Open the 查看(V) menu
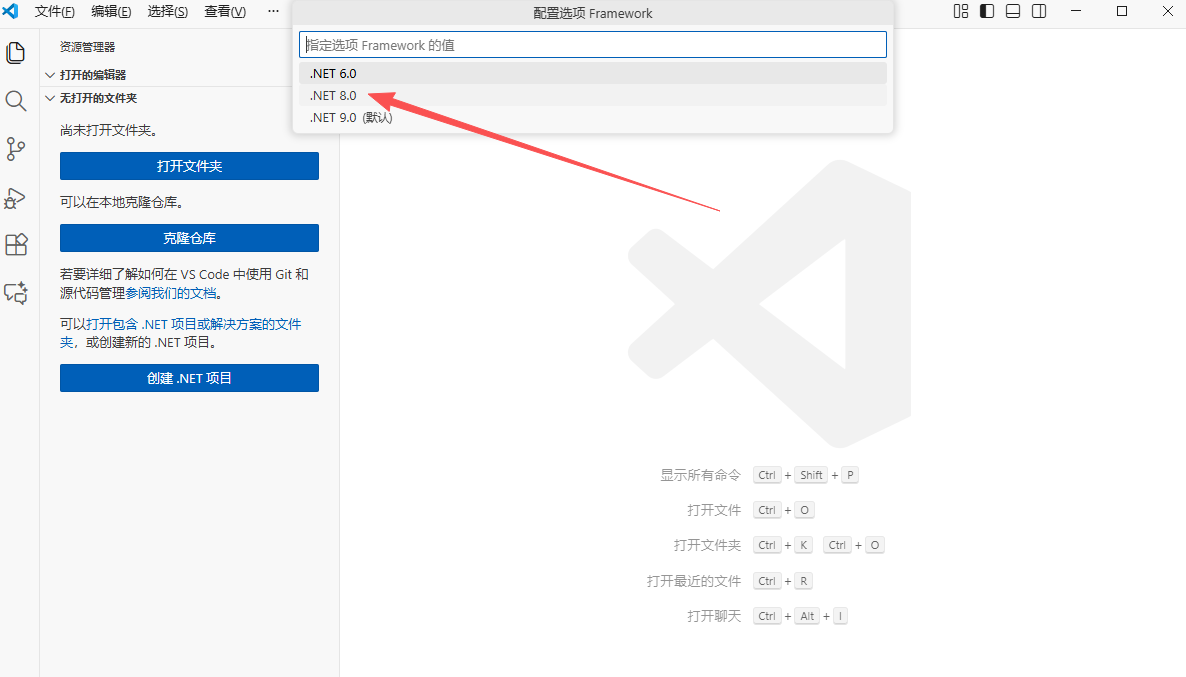This screenshot has height=677, width=1186. click(225, 11)
